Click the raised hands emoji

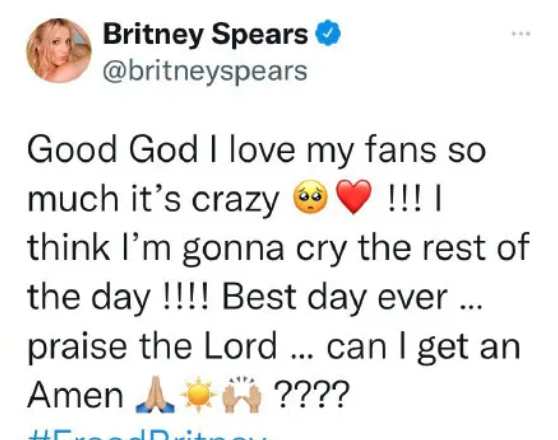[242, 394]
